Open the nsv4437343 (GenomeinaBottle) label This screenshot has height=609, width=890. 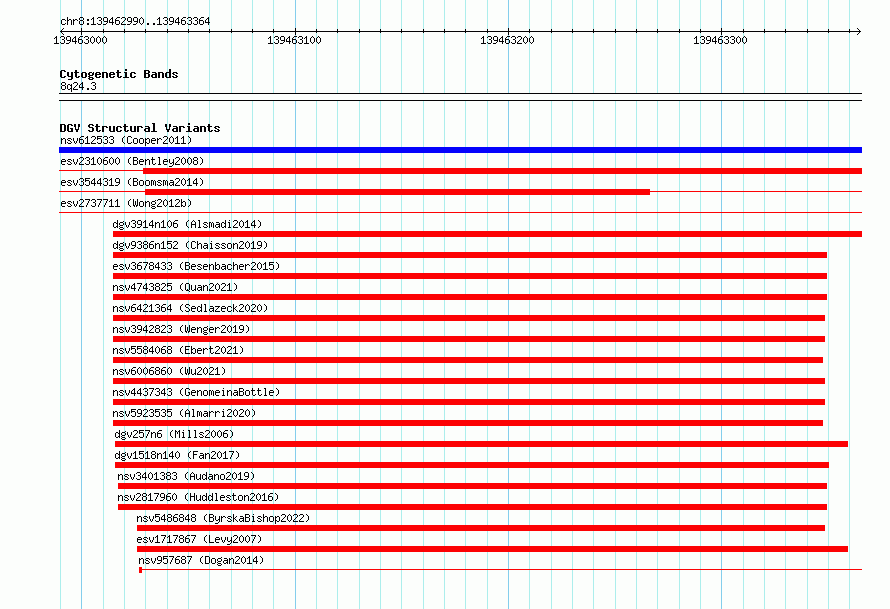pos(196,392)
